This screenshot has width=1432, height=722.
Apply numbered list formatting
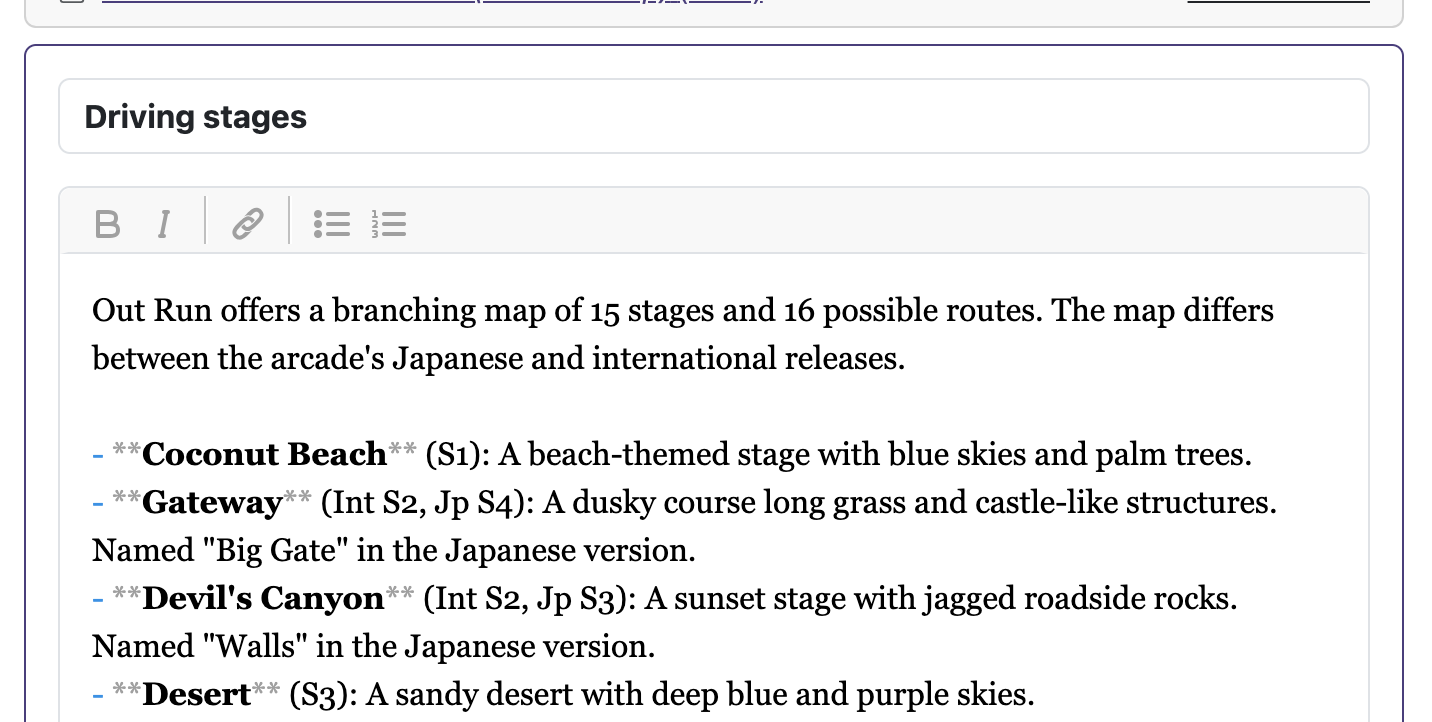pos(388,223)
